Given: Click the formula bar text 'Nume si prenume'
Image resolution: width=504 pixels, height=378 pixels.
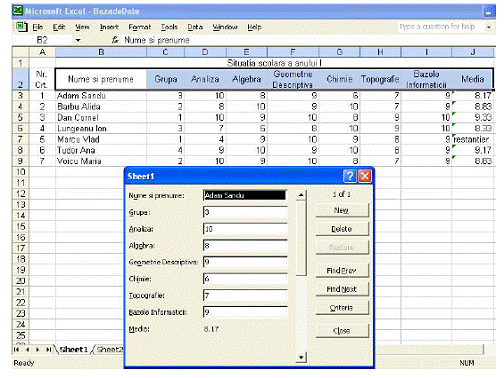Looking at the screenshot, I should 157,40.
